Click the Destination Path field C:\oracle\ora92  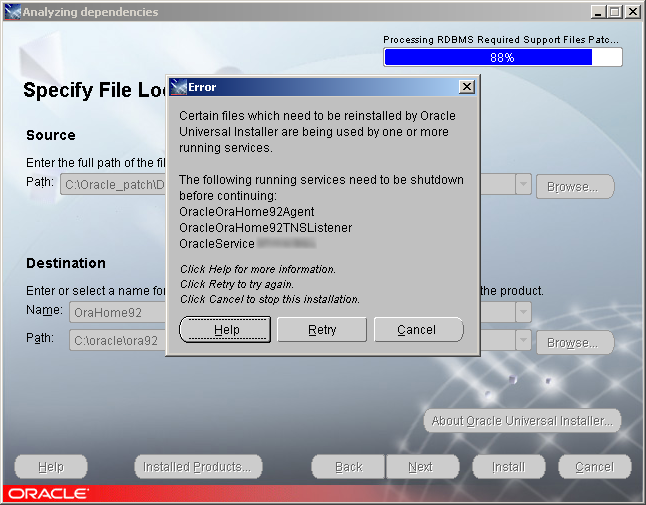118,341
